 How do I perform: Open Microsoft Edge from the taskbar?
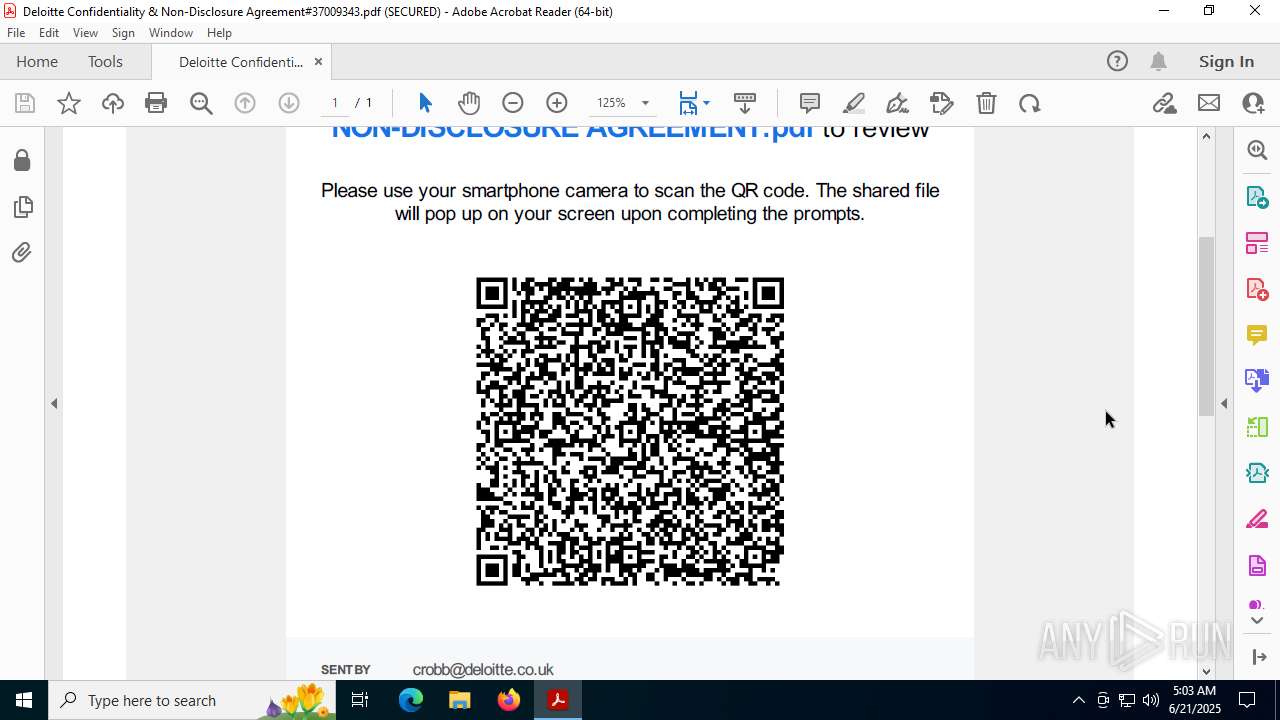411,700
